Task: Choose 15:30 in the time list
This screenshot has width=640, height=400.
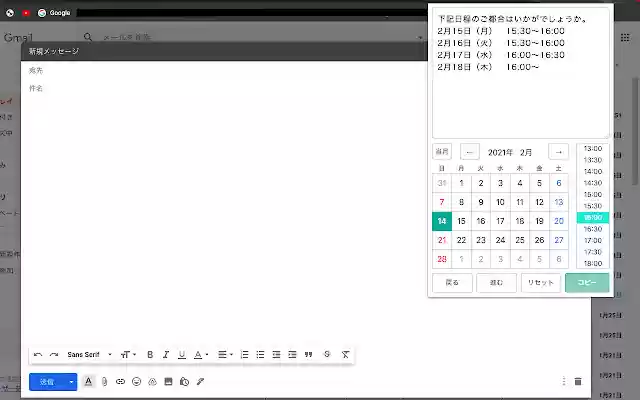Action: point(593,206)
